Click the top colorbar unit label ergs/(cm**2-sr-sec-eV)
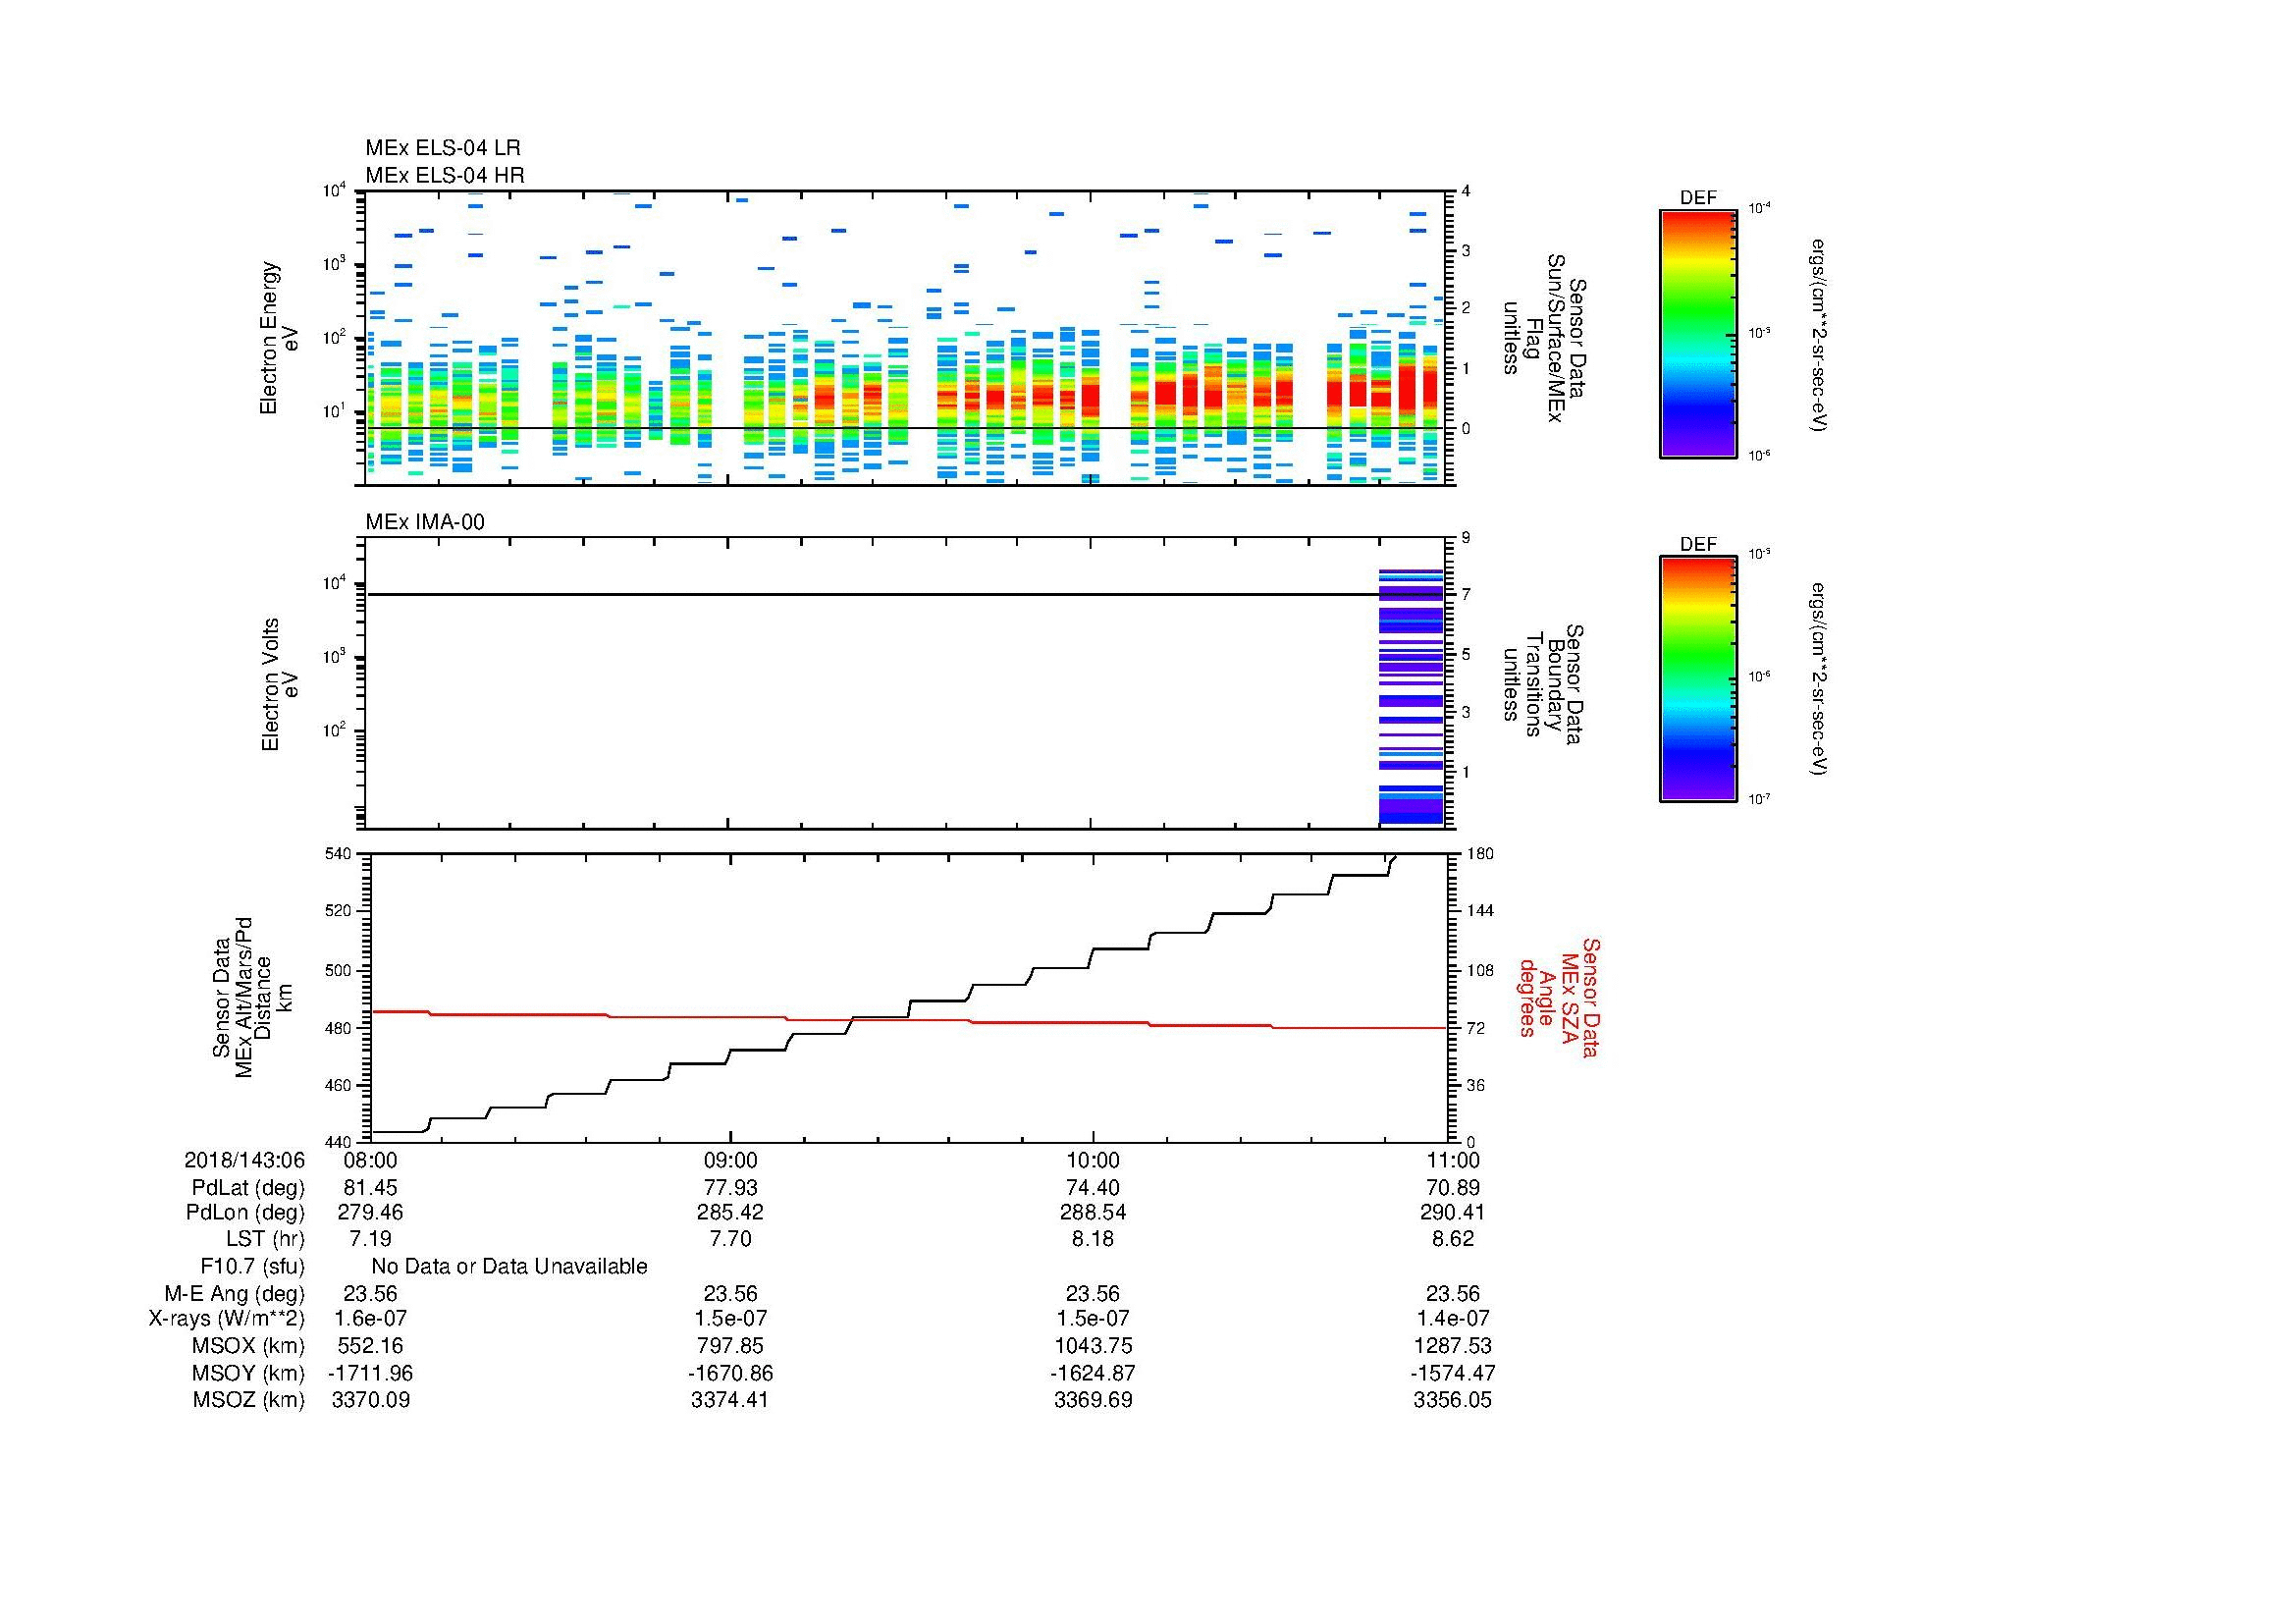This screenshot has height=1623, width=2296. 1818,334
